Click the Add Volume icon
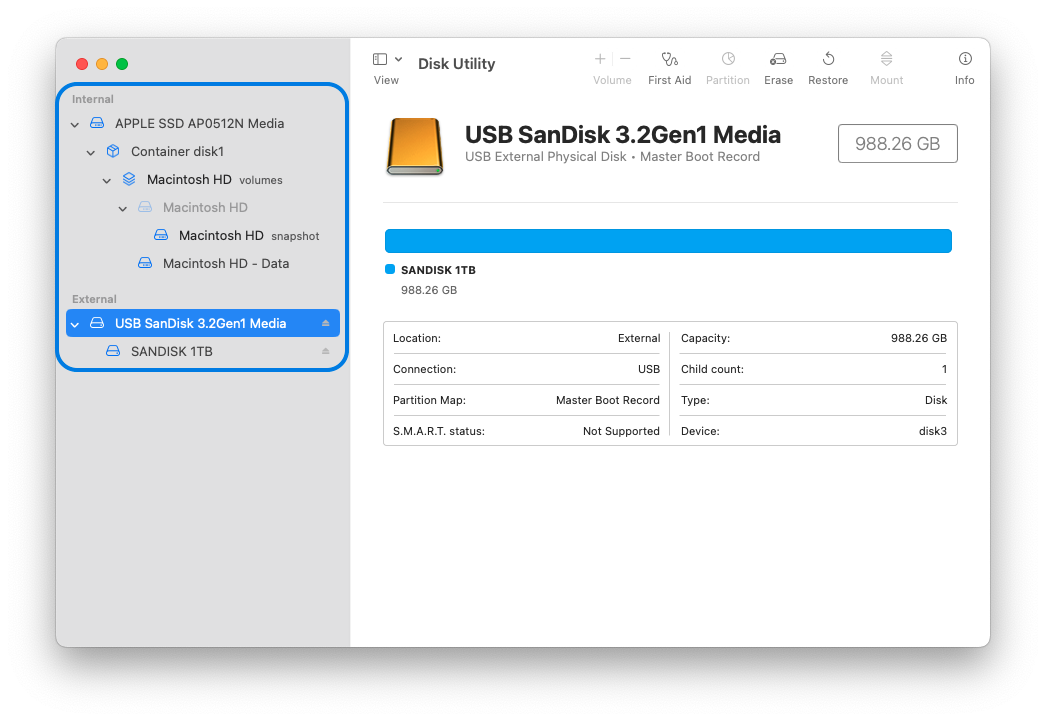This screenshot has height=721, width=1046. 599,58
